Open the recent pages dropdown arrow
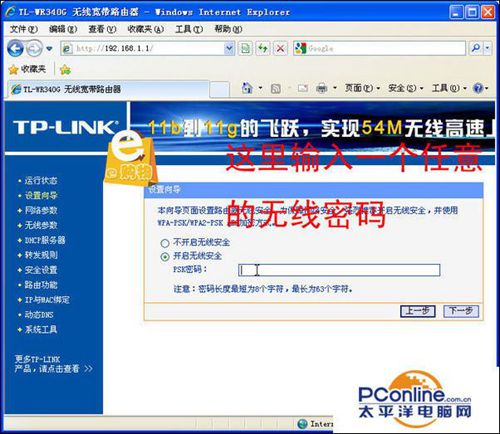 tap(49, 49)
